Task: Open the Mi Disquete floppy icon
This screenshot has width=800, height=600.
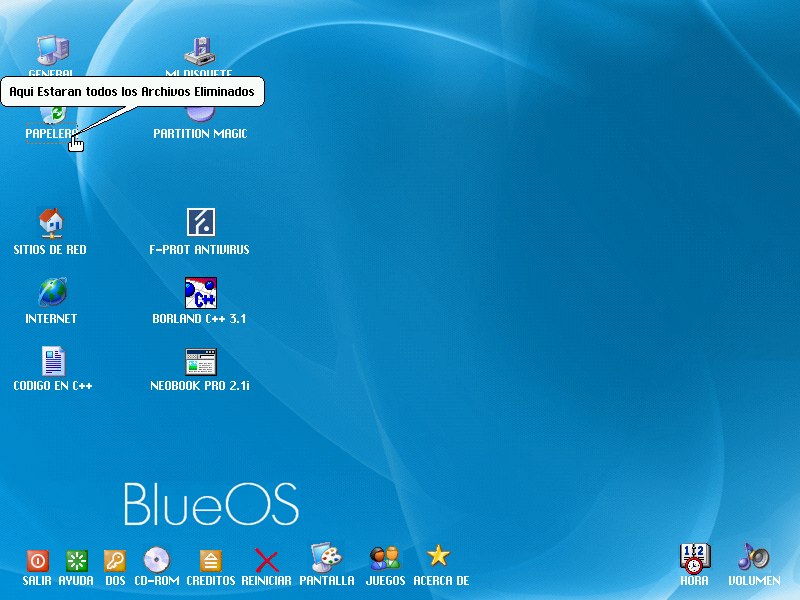Action: point(199,52)
